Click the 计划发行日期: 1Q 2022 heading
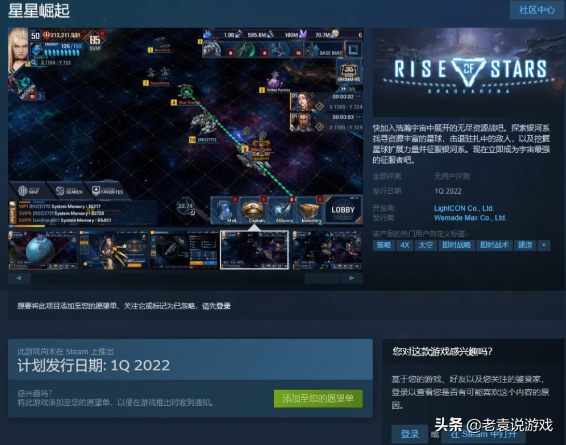The image size is (566, 445). [93, 366]
